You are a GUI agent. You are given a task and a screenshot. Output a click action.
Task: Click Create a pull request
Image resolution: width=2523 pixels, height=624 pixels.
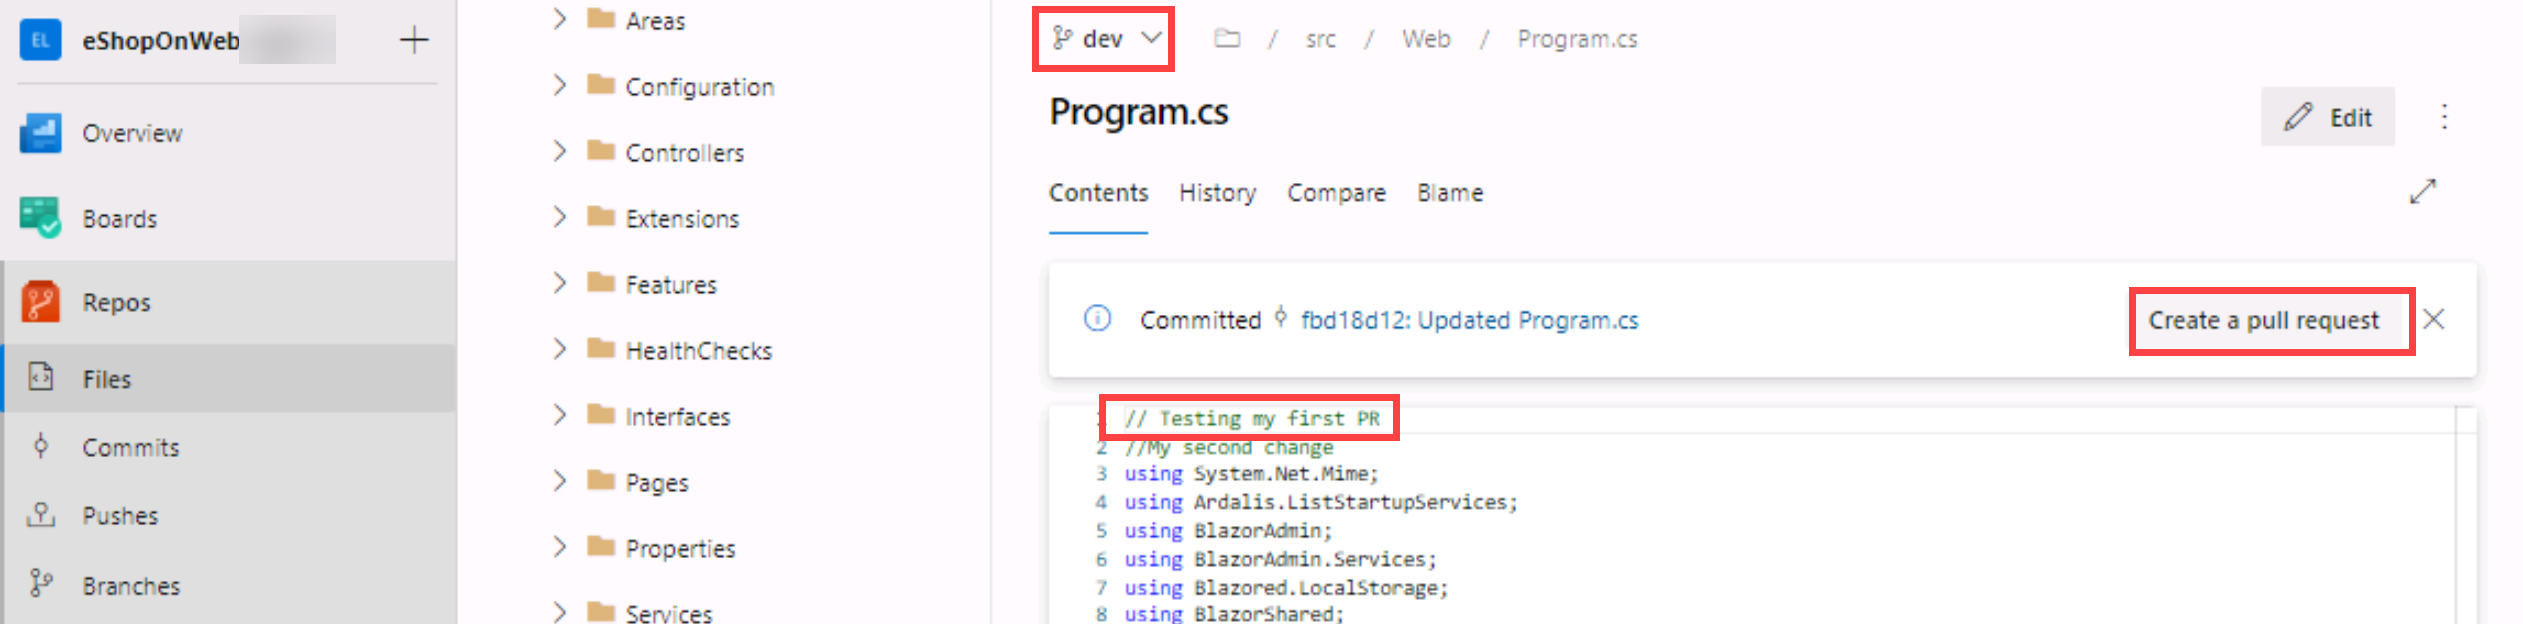tap(2263, 321)
